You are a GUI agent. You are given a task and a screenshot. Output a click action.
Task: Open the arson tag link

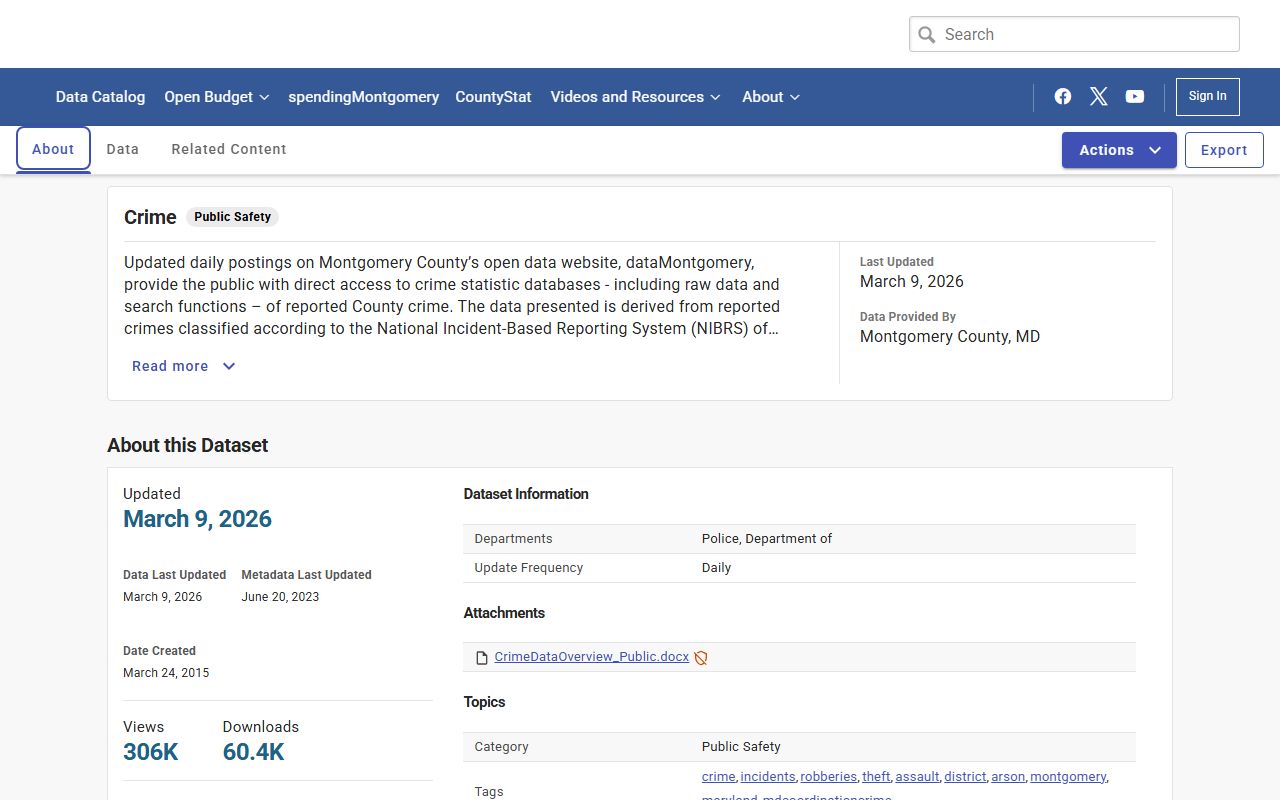coord(1008,777)
